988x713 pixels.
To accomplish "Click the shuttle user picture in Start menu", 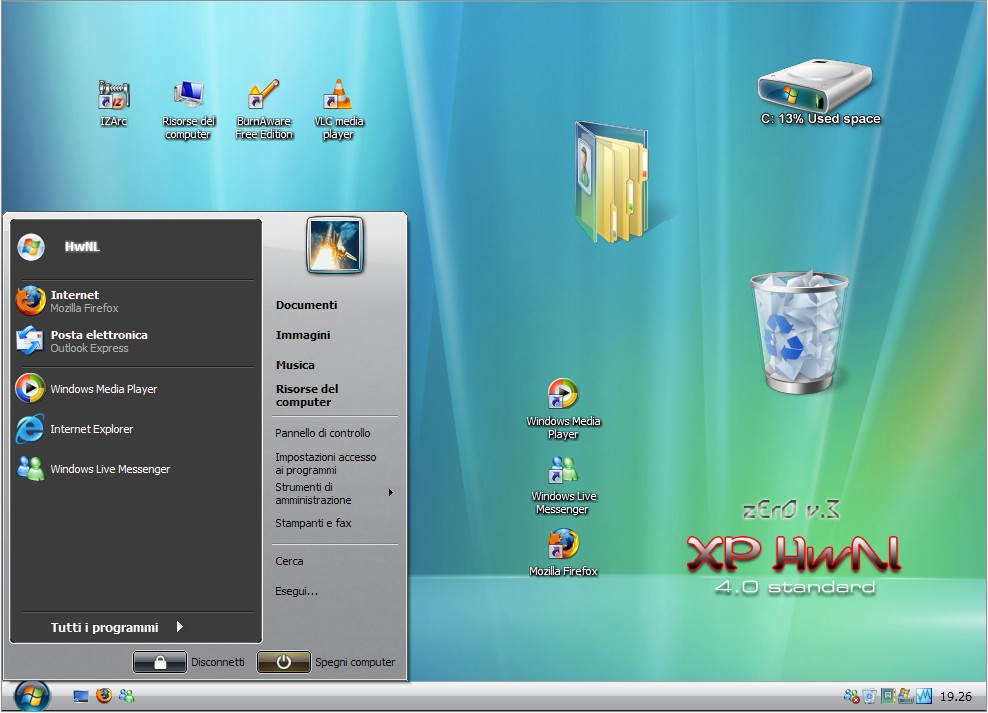I will tap(335, 245).
